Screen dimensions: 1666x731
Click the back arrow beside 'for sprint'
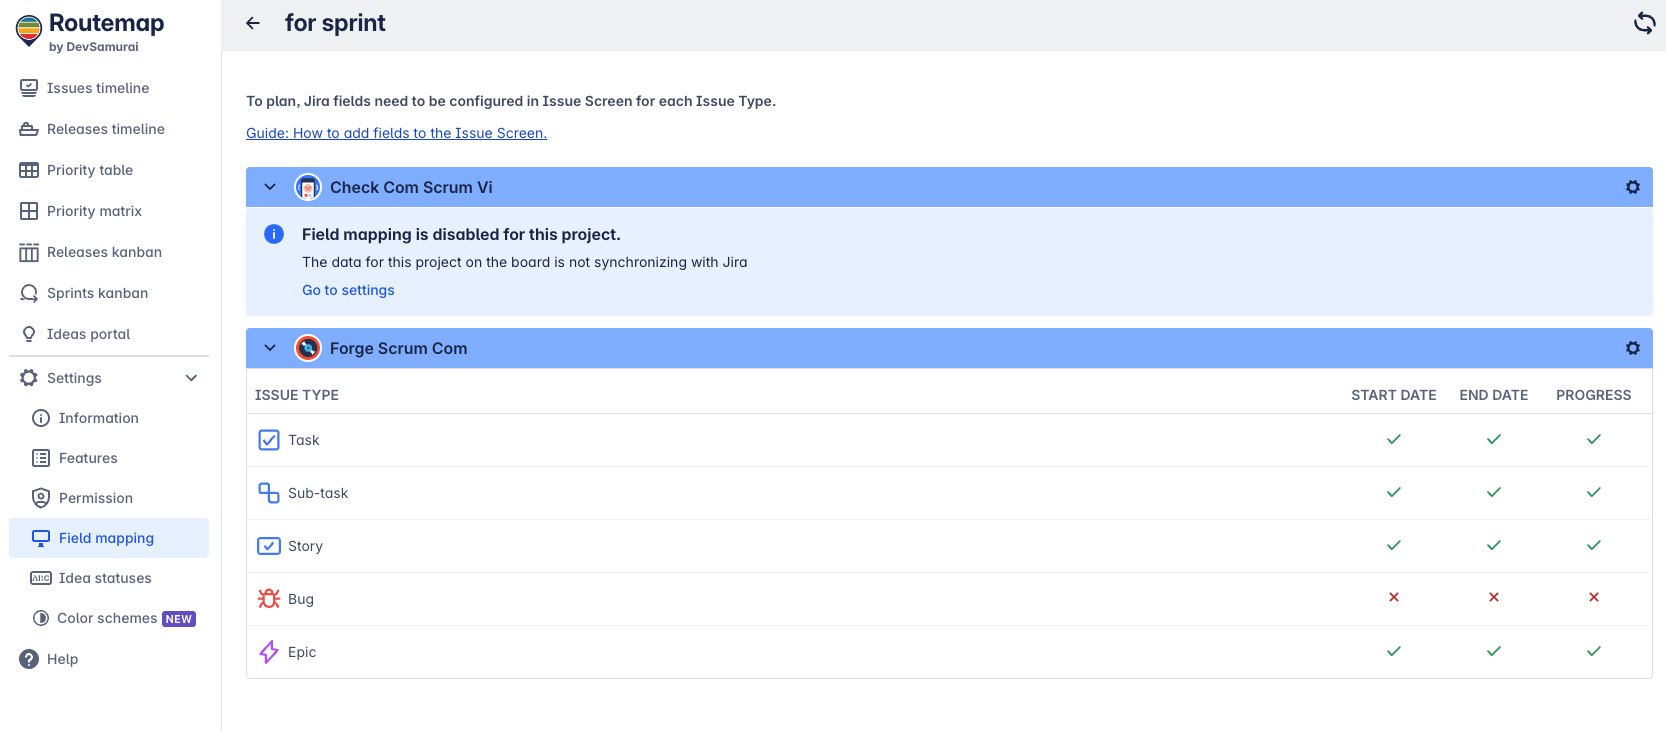click(x=253, y=23)
